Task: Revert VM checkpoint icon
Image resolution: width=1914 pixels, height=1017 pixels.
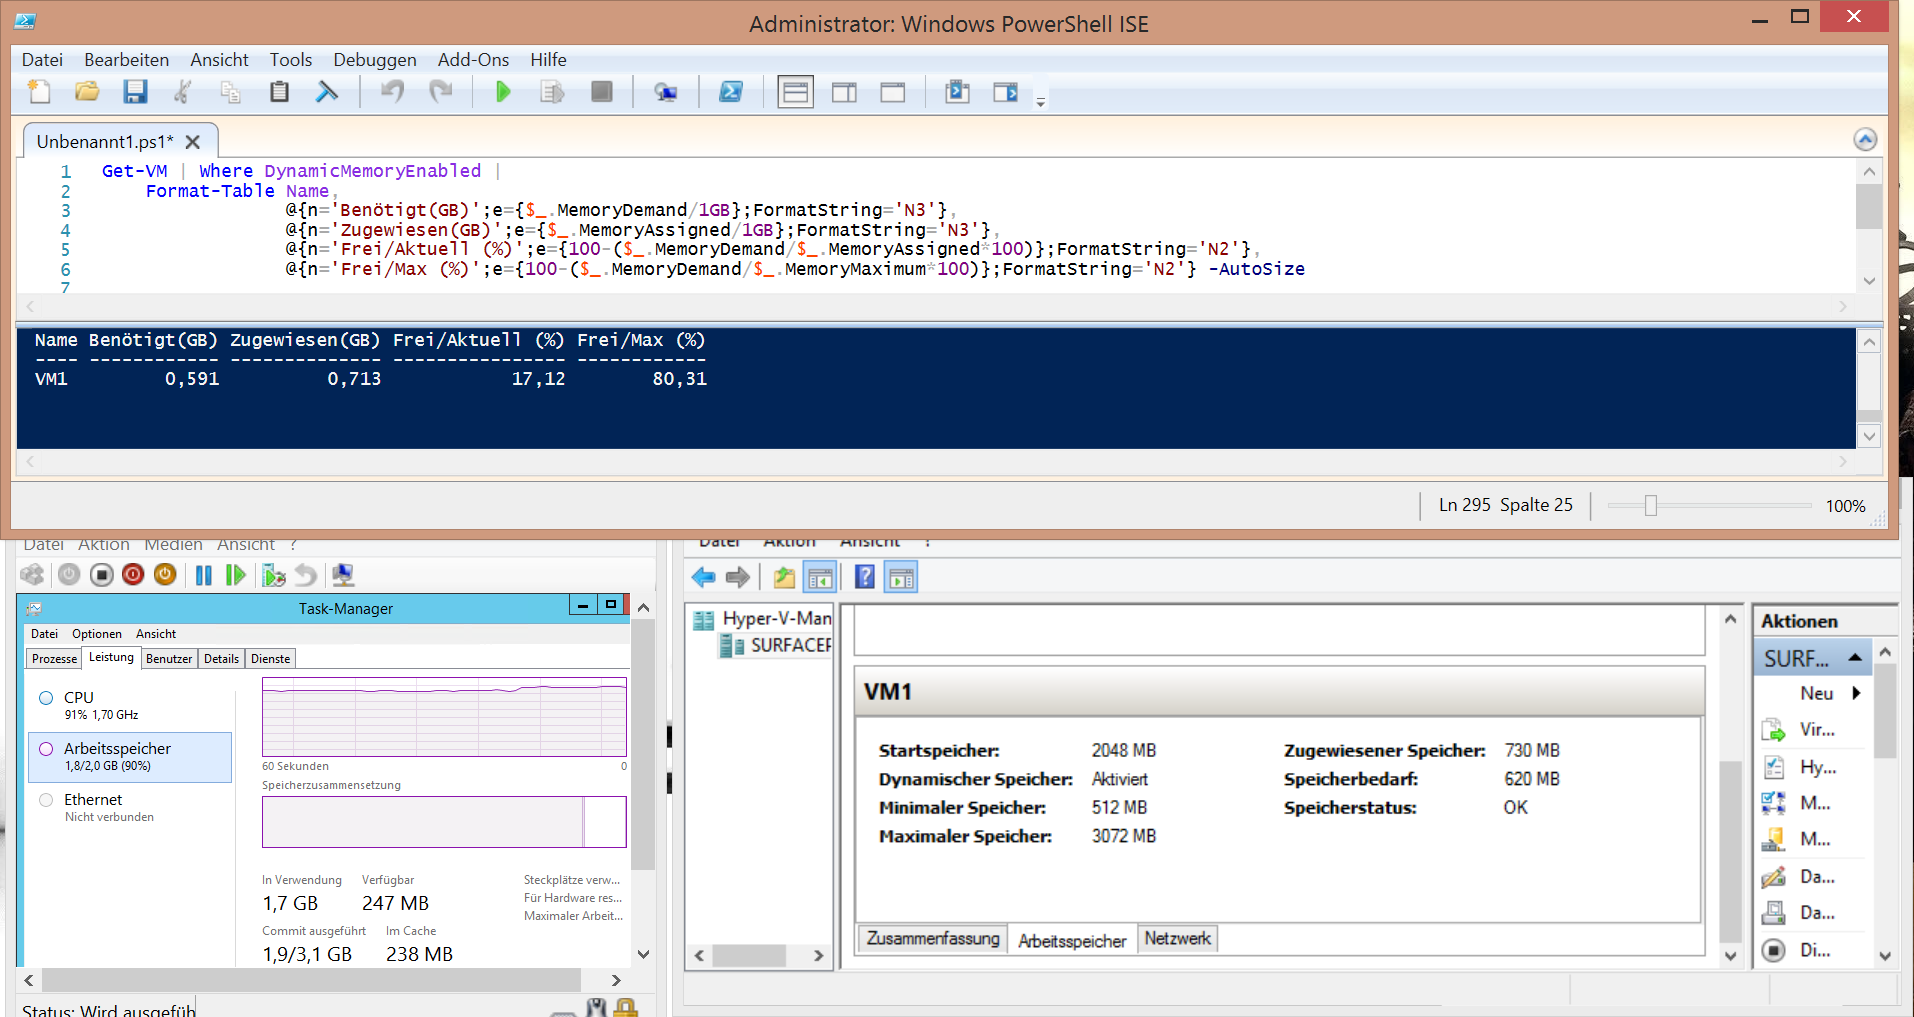Action: (305, 575)
